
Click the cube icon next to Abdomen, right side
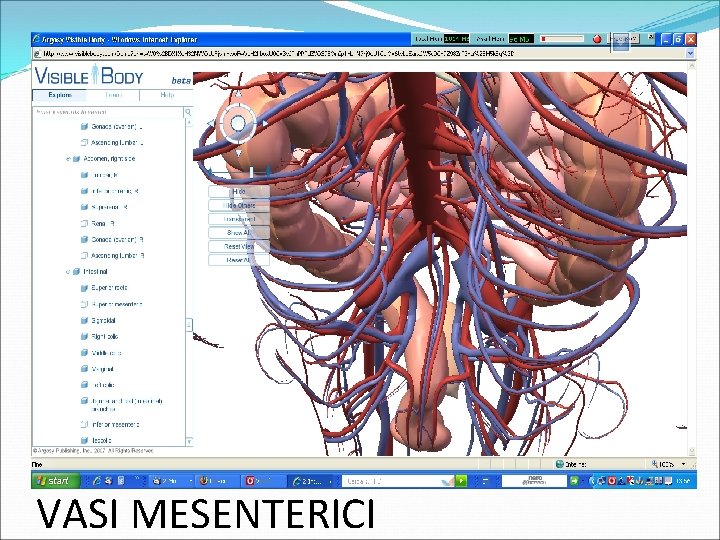click(x=76, y=159)
